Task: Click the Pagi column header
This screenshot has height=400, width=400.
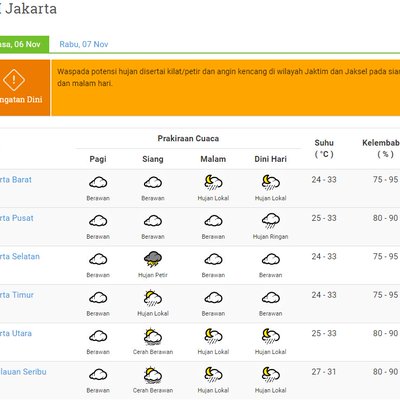Action: pyautogui.click(x=98, y=159)
